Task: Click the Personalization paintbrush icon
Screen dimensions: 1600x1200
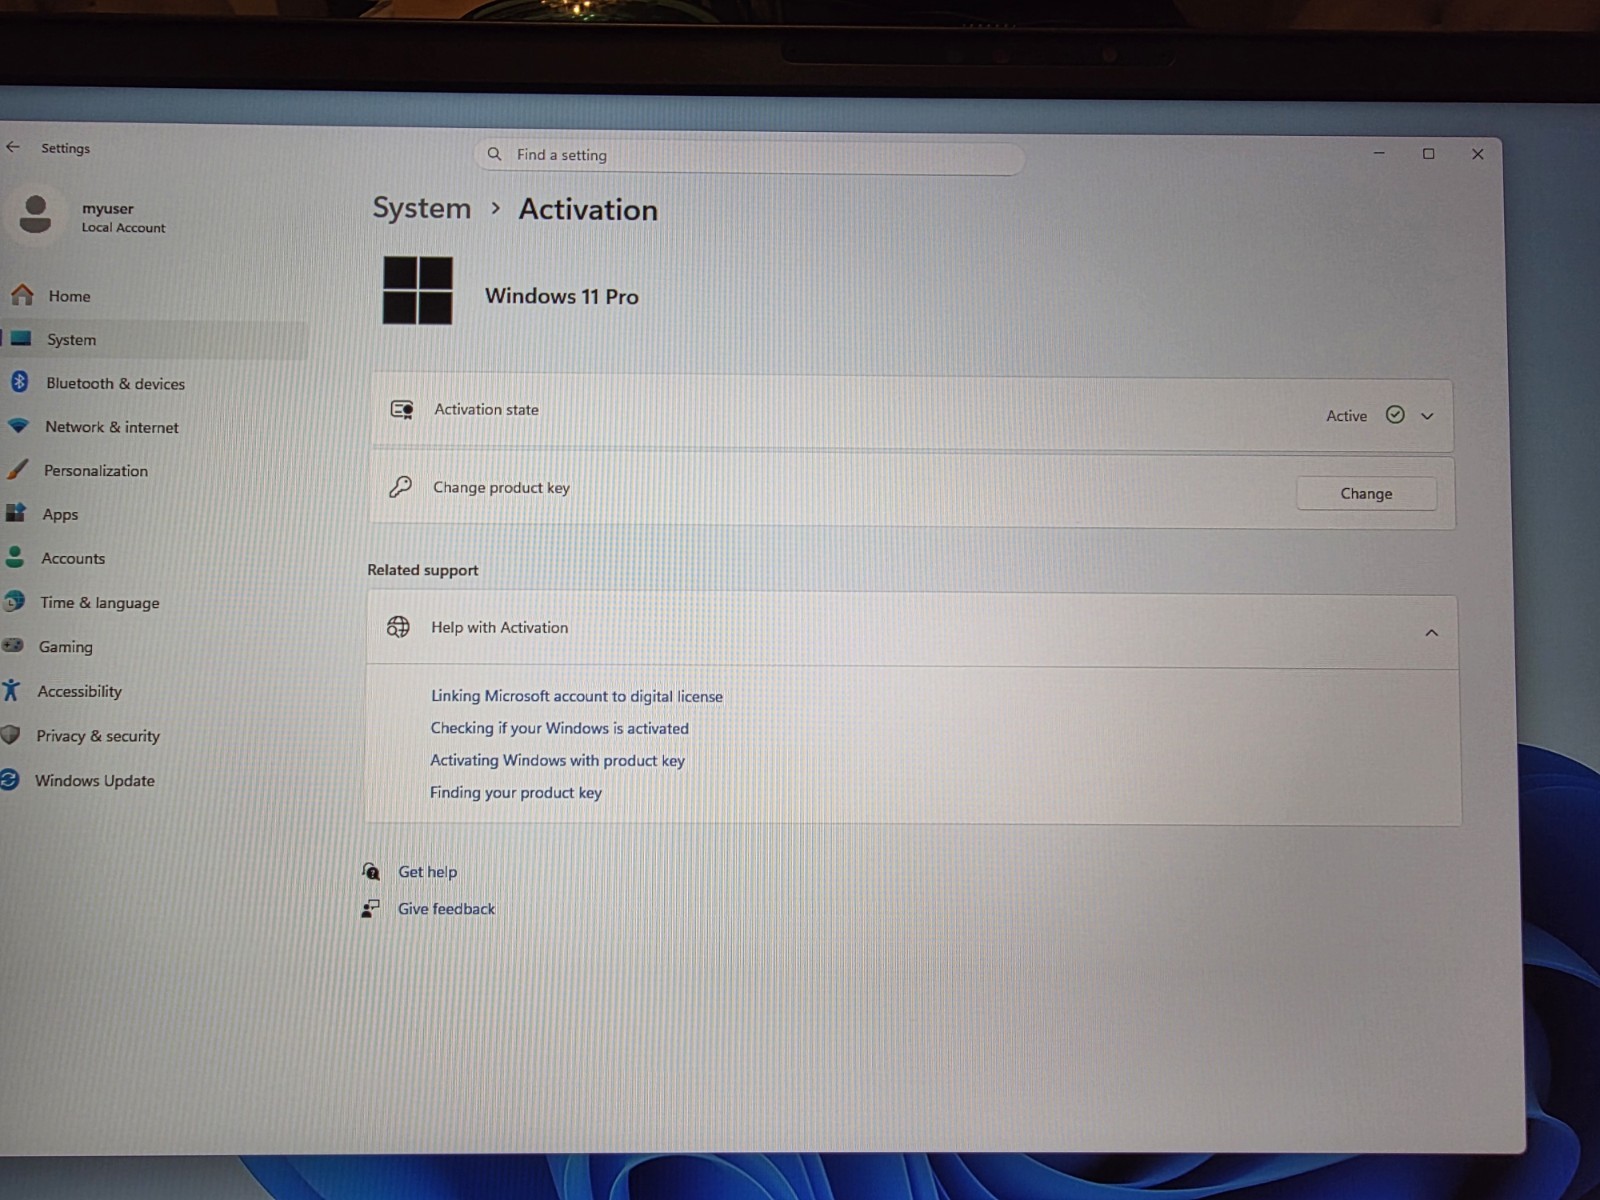Action: click(17, 469)
